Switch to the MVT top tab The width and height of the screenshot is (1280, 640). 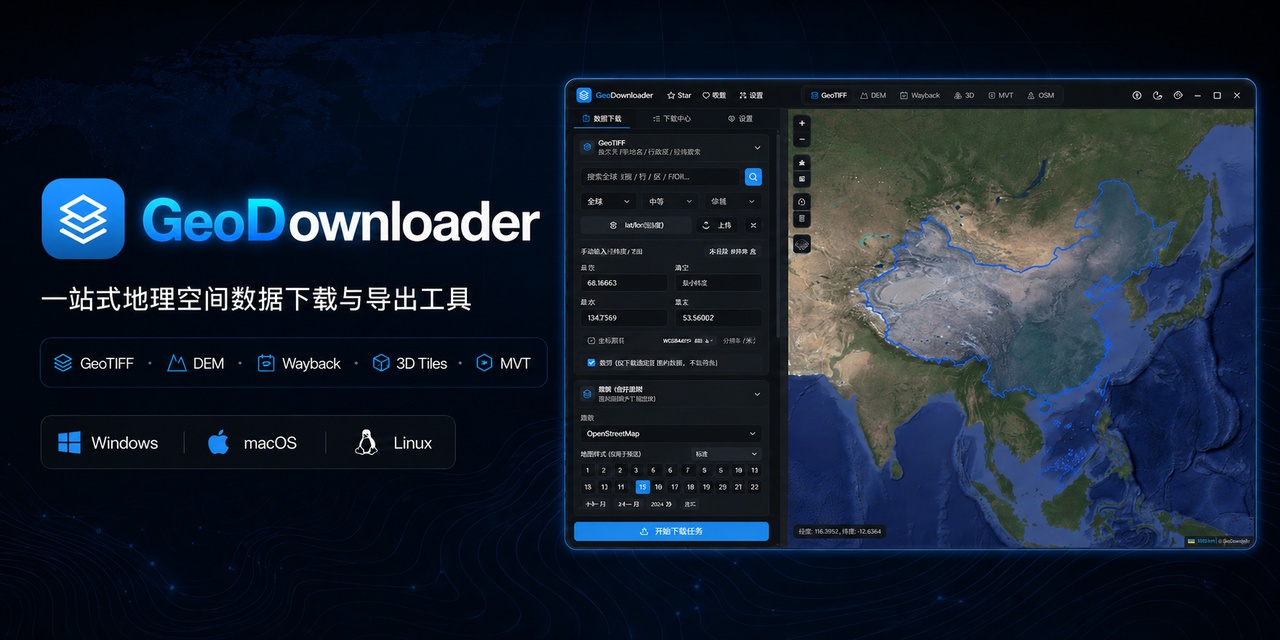(x=1000, y=96)
